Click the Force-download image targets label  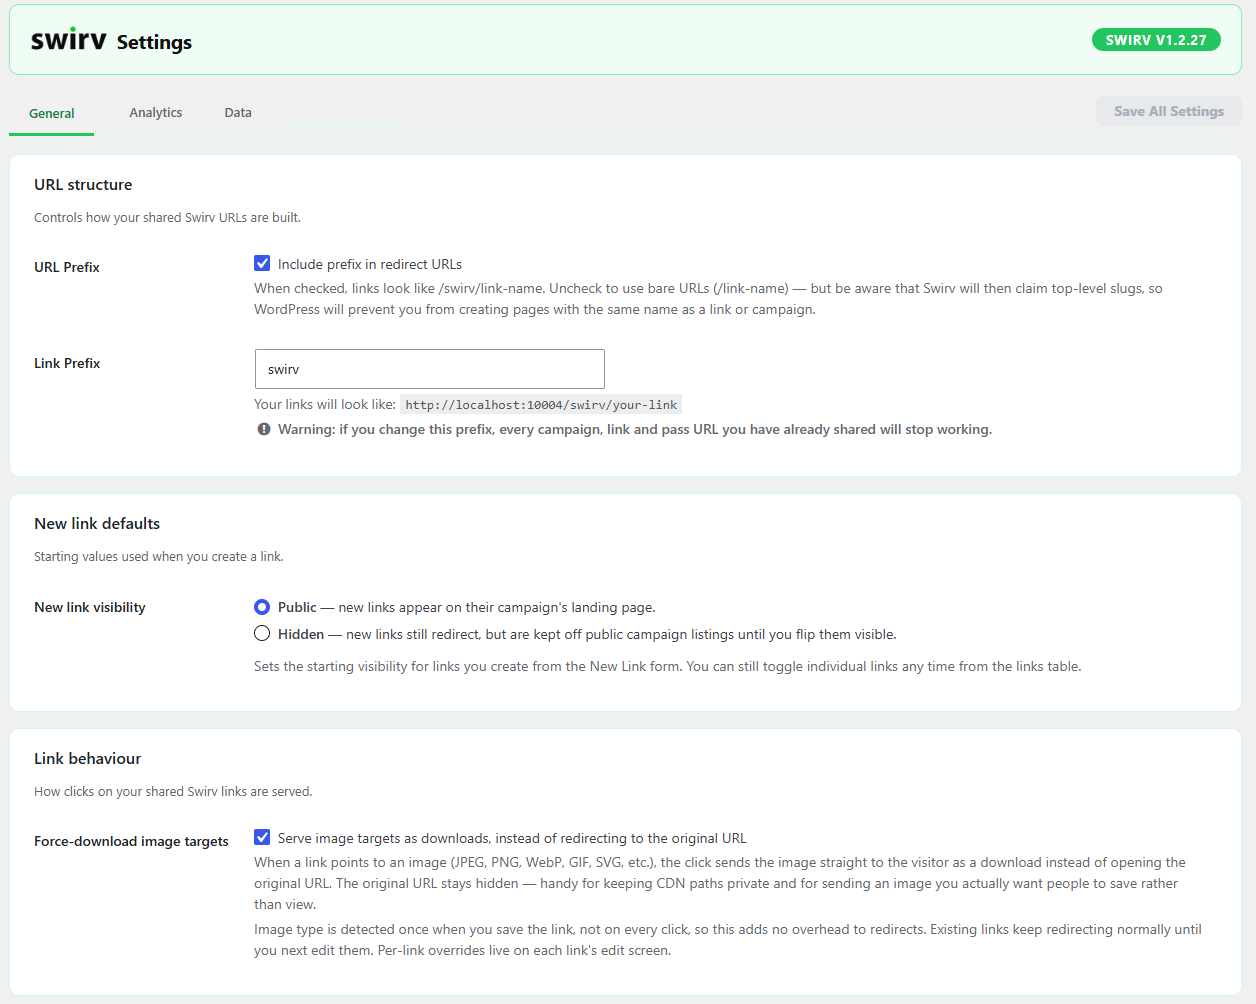[131, 841]
